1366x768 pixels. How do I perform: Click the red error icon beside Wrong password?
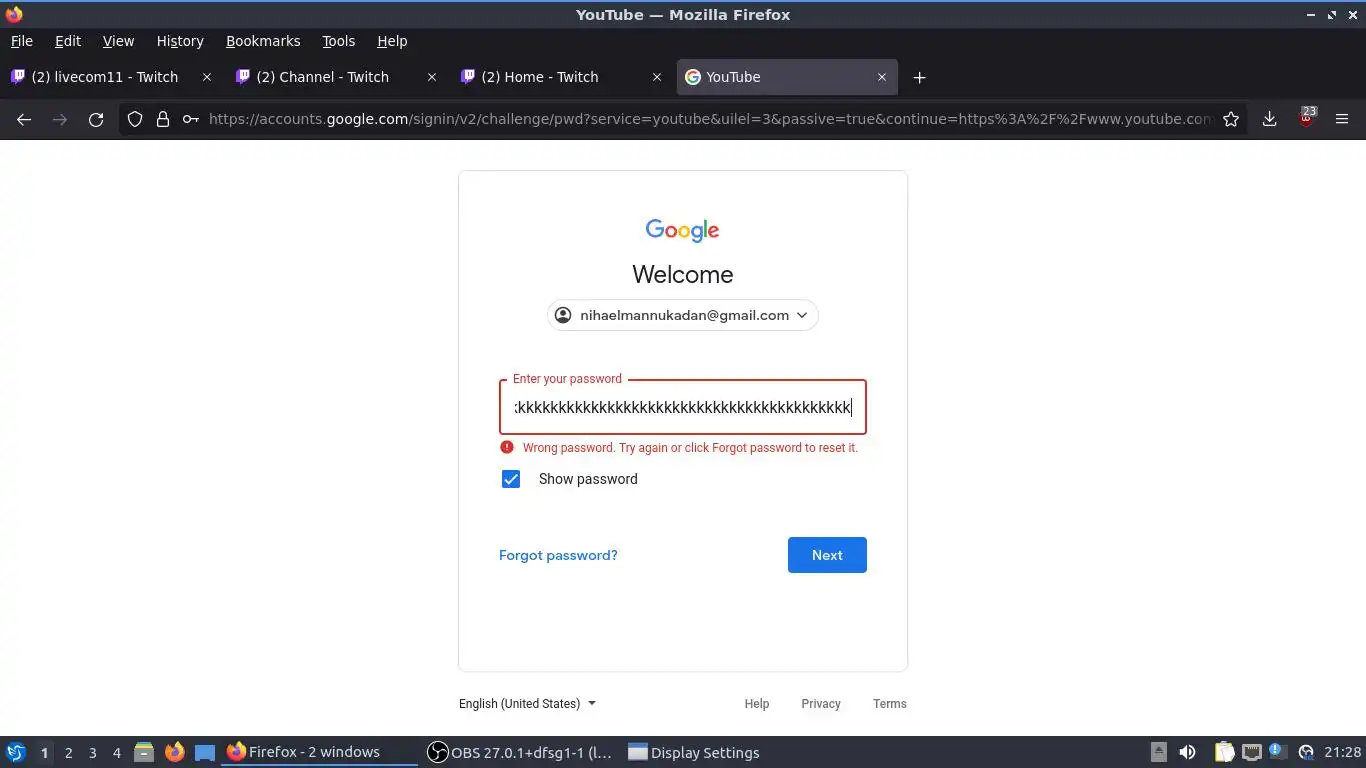click(x=507, y=447)
